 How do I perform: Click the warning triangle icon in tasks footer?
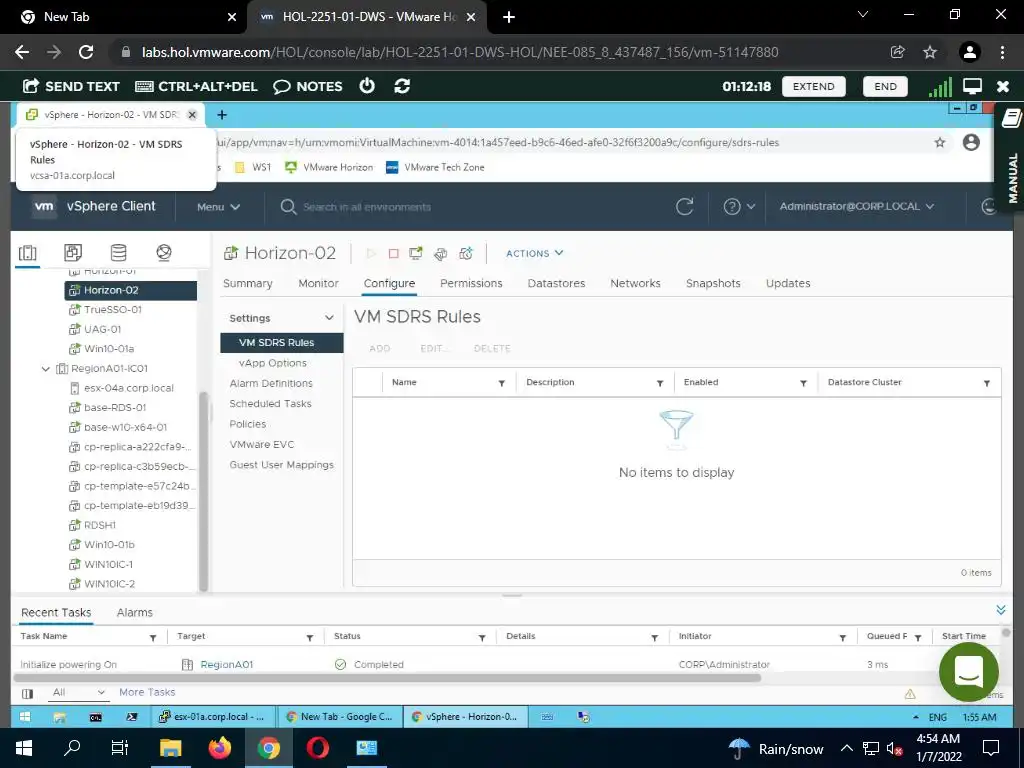[x=910, y=694]
